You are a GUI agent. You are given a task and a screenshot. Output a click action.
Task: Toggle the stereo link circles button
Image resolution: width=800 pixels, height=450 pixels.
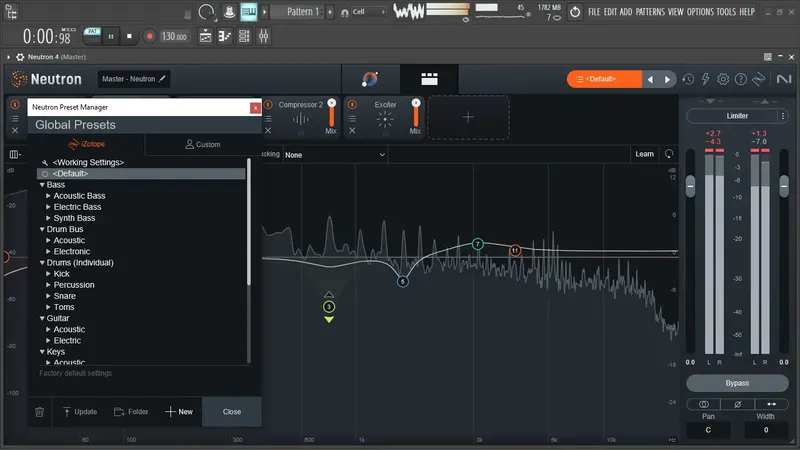704,404
